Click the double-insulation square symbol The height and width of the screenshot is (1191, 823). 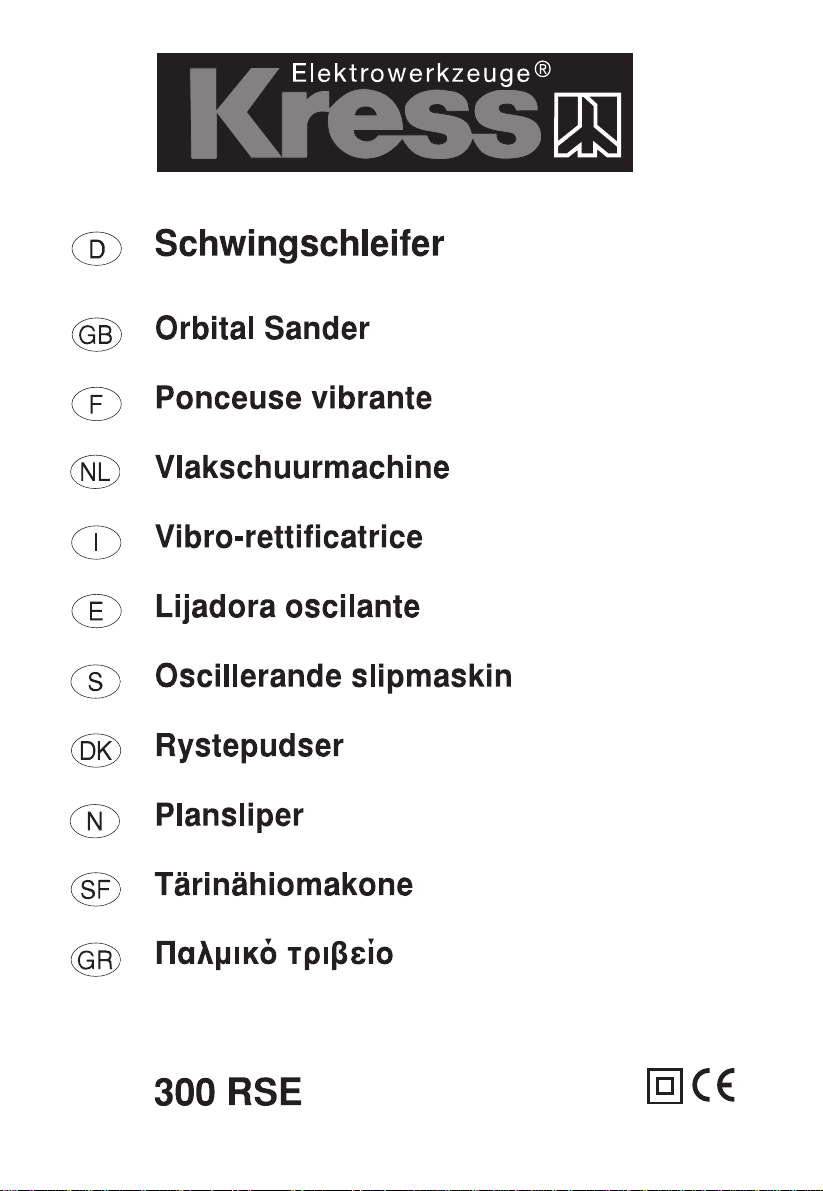pos(664,1085)
